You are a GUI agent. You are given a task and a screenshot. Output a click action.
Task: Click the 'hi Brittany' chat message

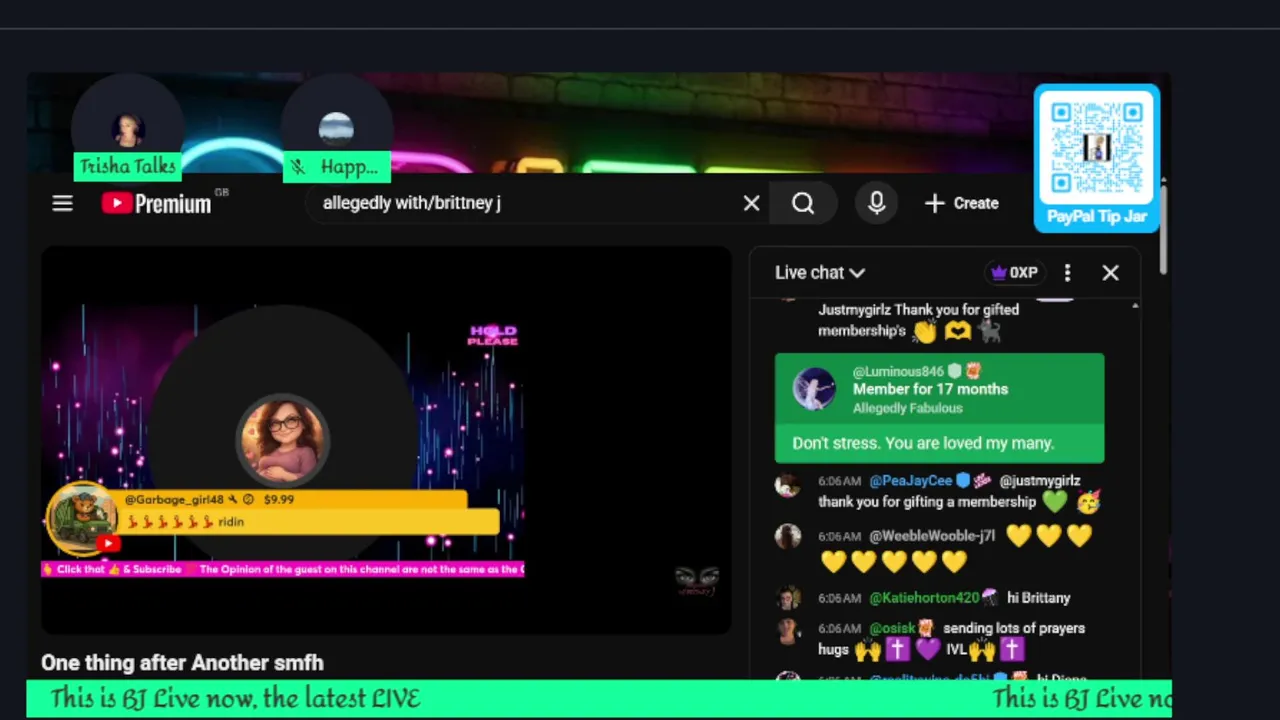click(x=1038, y=598)
